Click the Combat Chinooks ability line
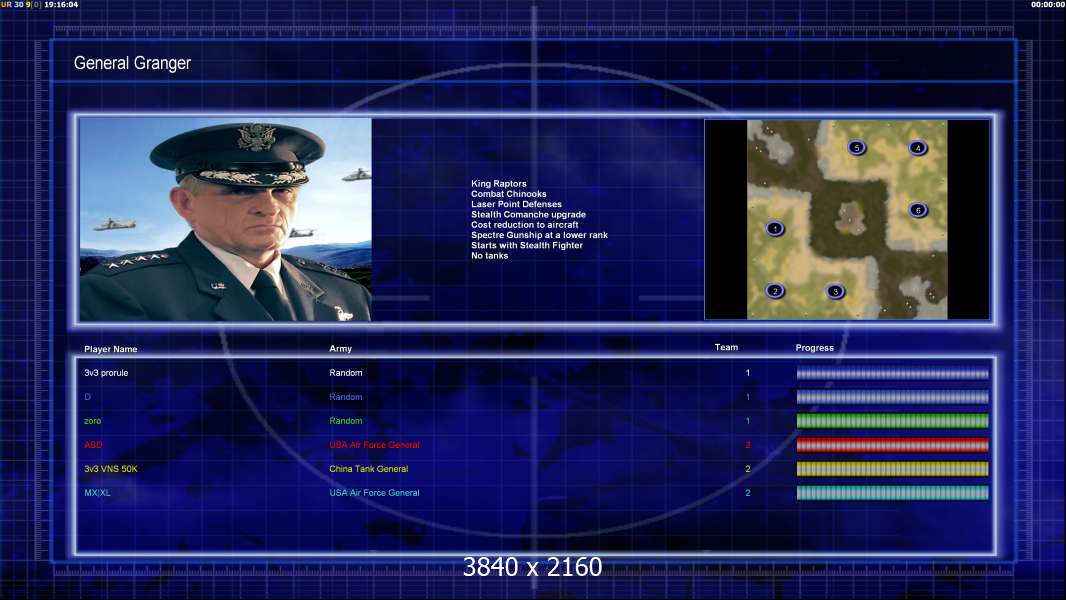 509,194
